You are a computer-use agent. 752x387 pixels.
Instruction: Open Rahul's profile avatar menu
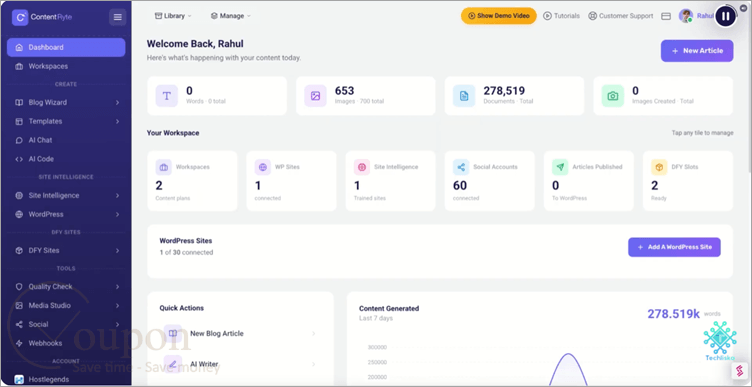tap(686, 16)
